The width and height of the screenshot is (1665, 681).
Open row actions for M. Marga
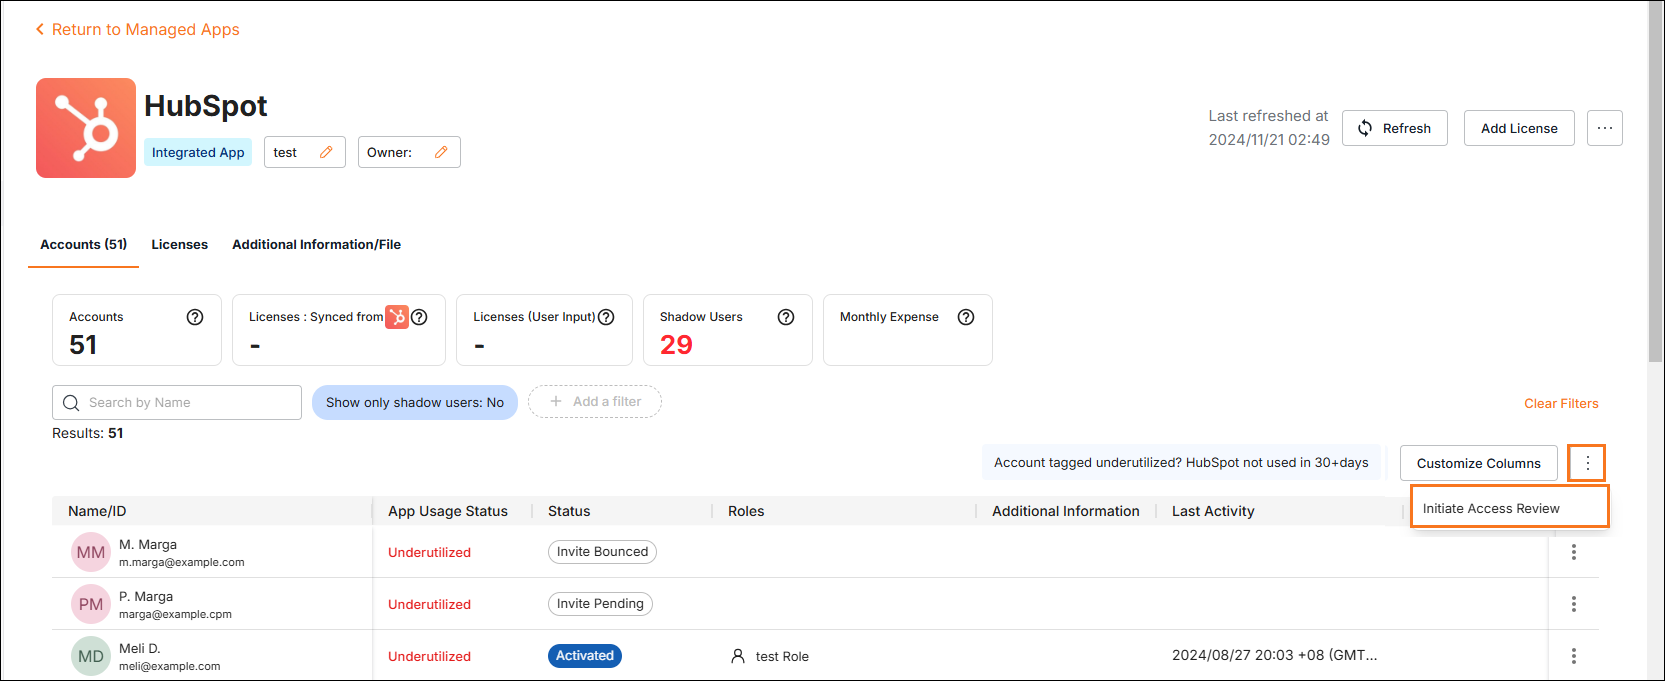[x=1574, y=552]
